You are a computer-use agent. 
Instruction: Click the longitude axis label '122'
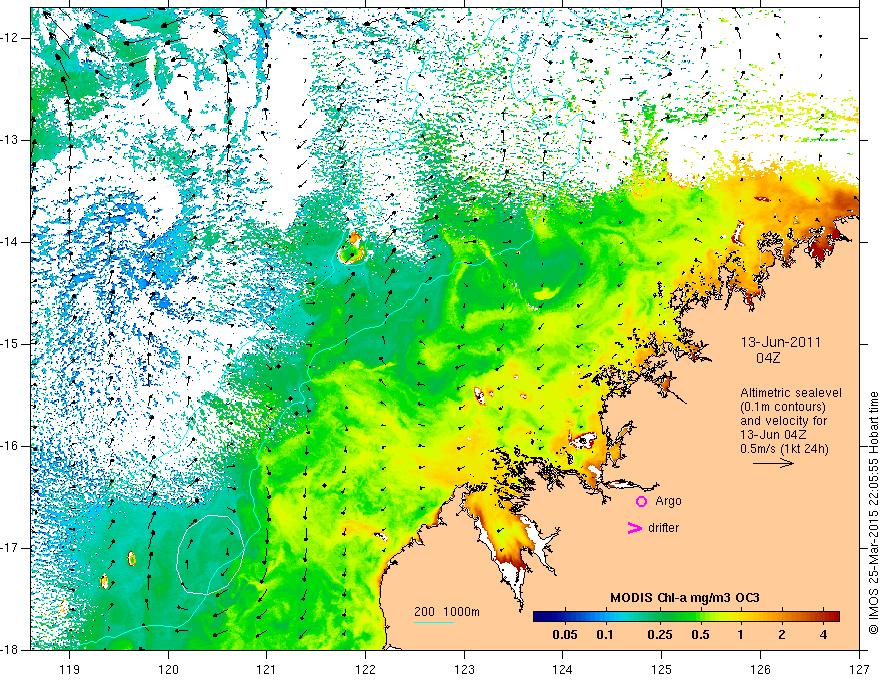pos(365,669)
